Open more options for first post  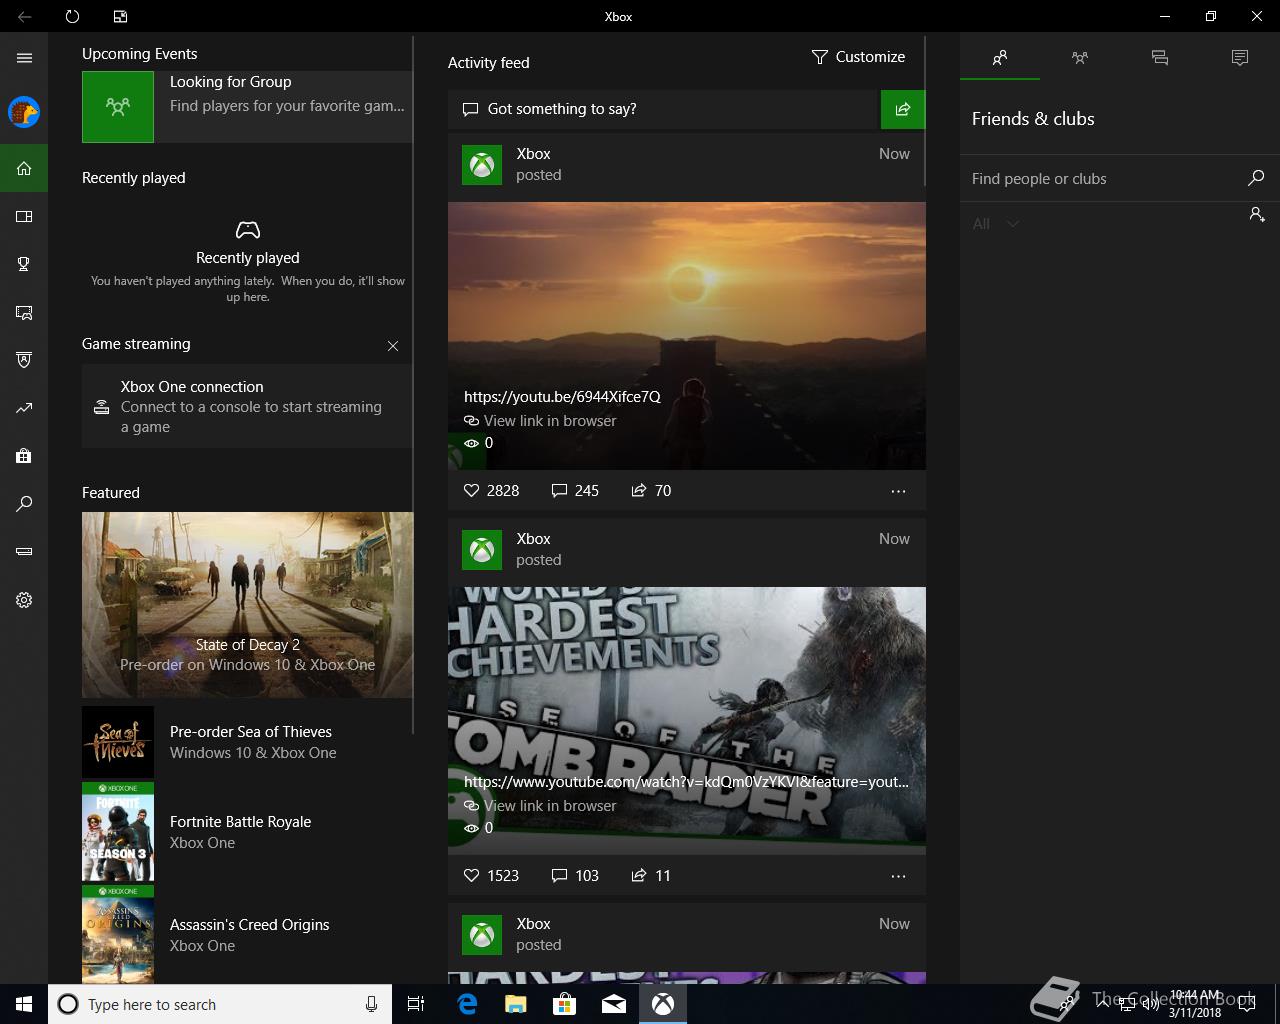point(898,491)
